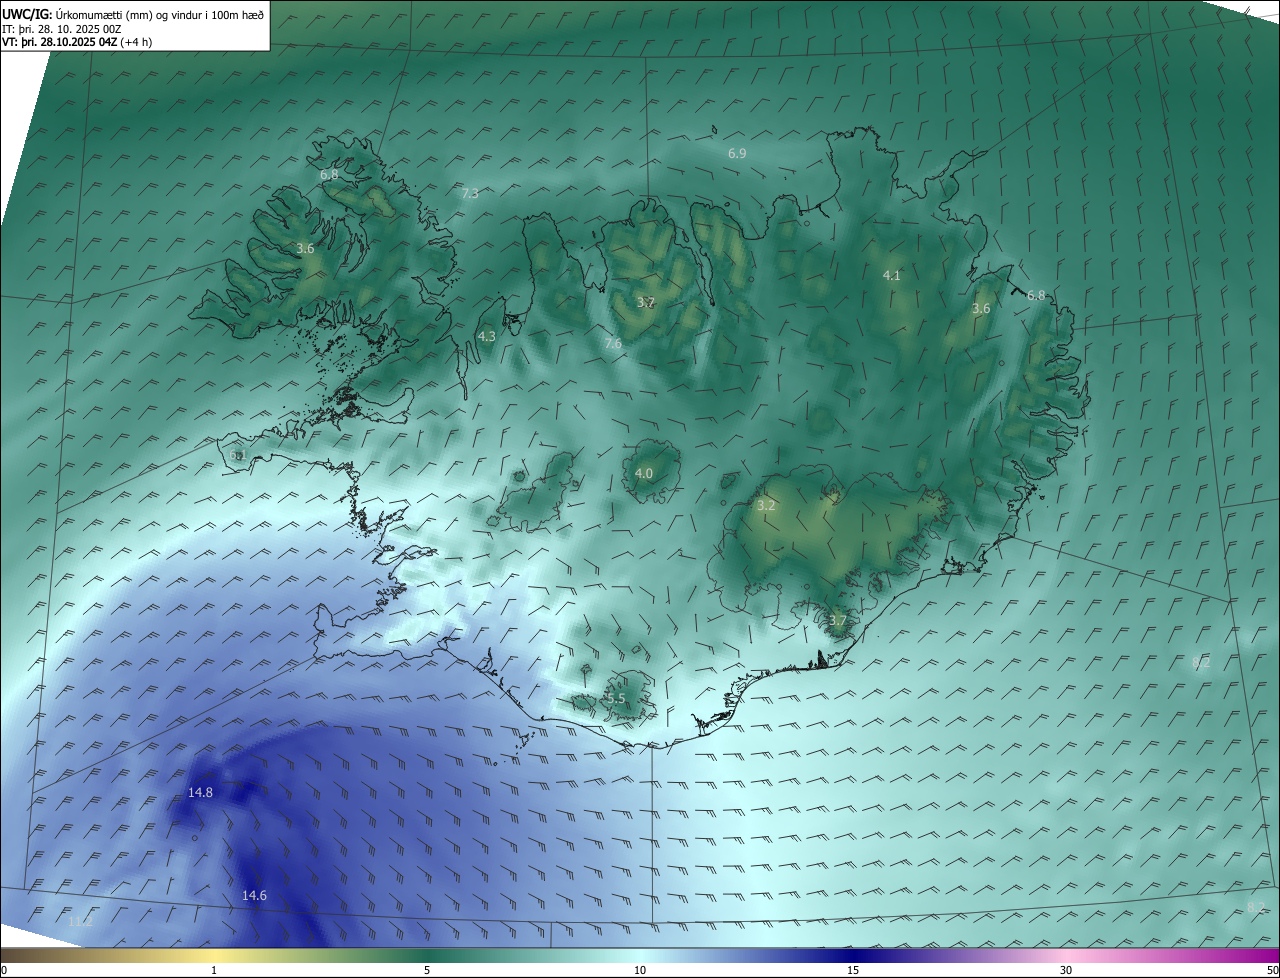Click the 5.5 value near south coast
This screenshot has height=978, width=1280.
[615, 699]
